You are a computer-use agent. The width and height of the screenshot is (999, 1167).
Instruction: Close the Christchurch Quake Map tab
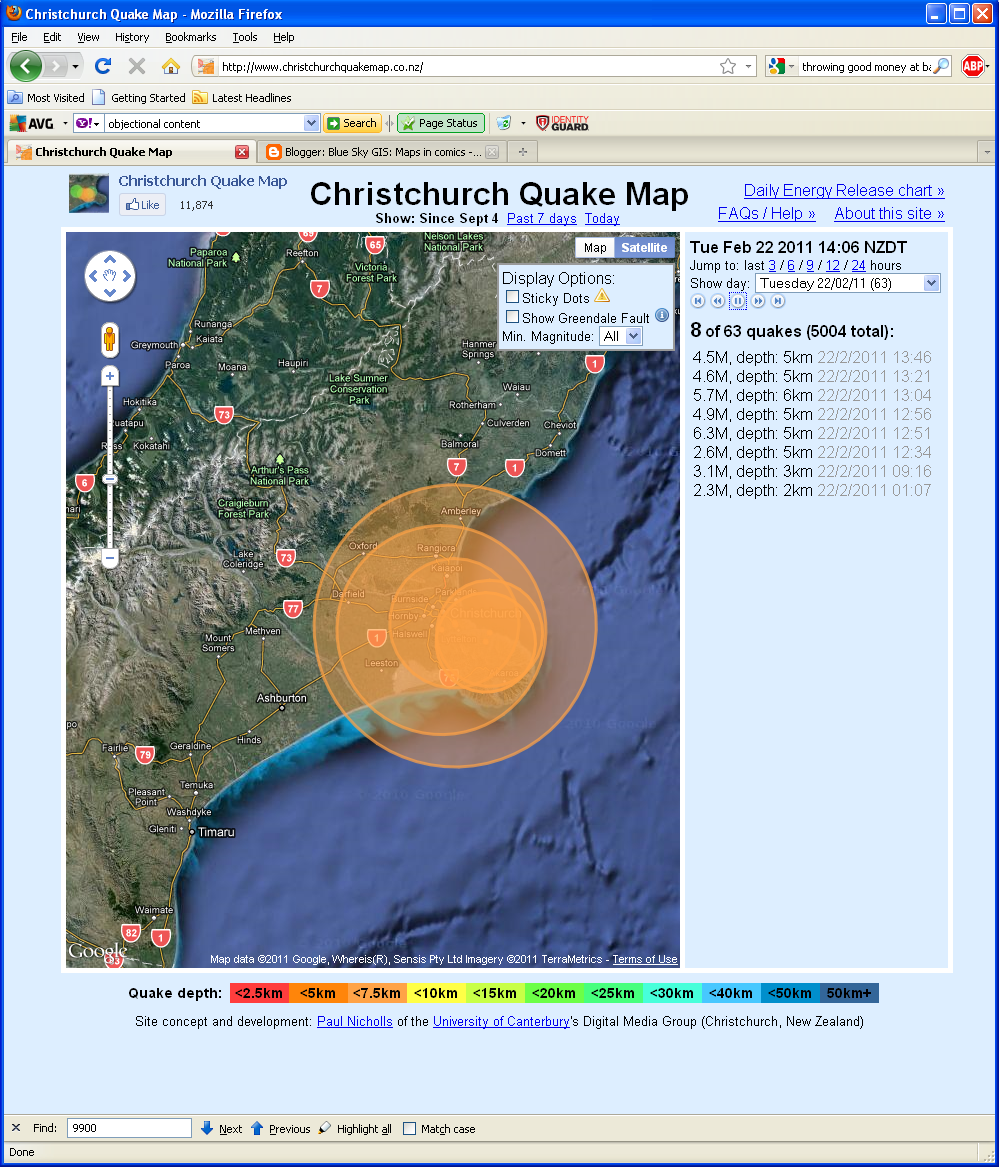241,152
